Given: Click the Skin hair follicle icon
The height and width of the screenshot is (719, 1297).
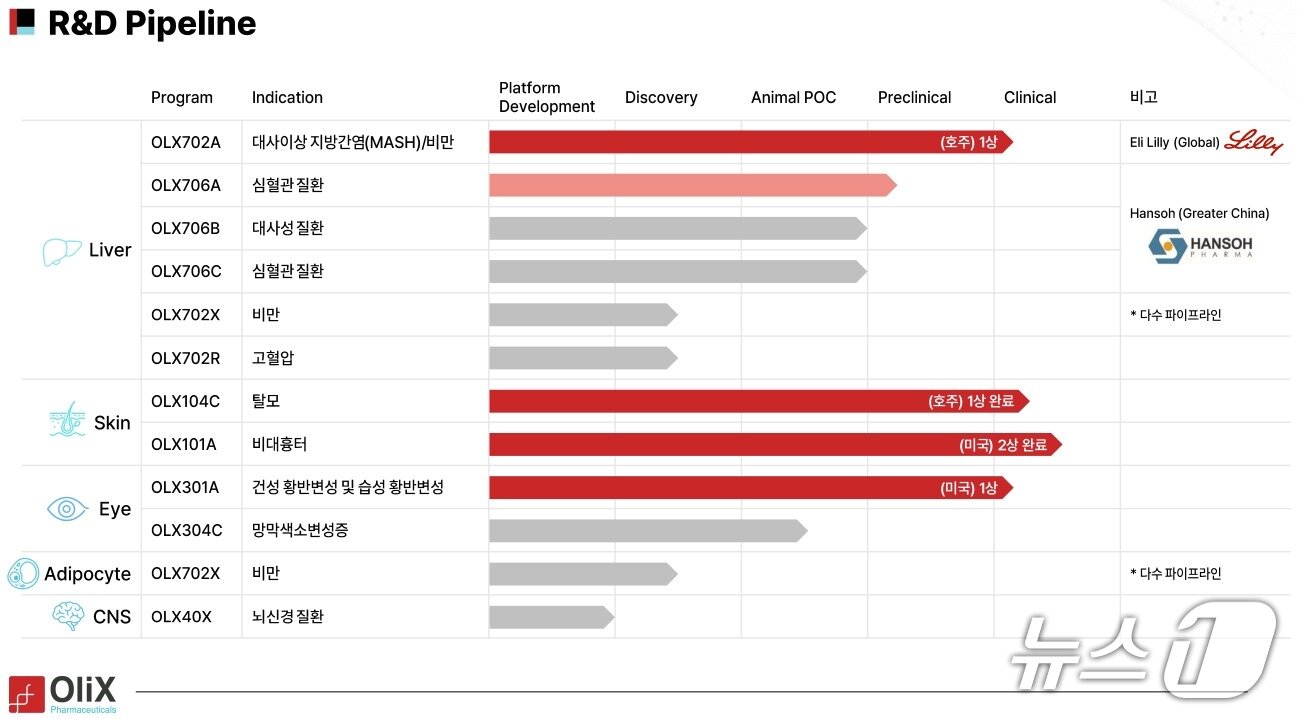Looking at the screenshot, I should coord(67,421).
